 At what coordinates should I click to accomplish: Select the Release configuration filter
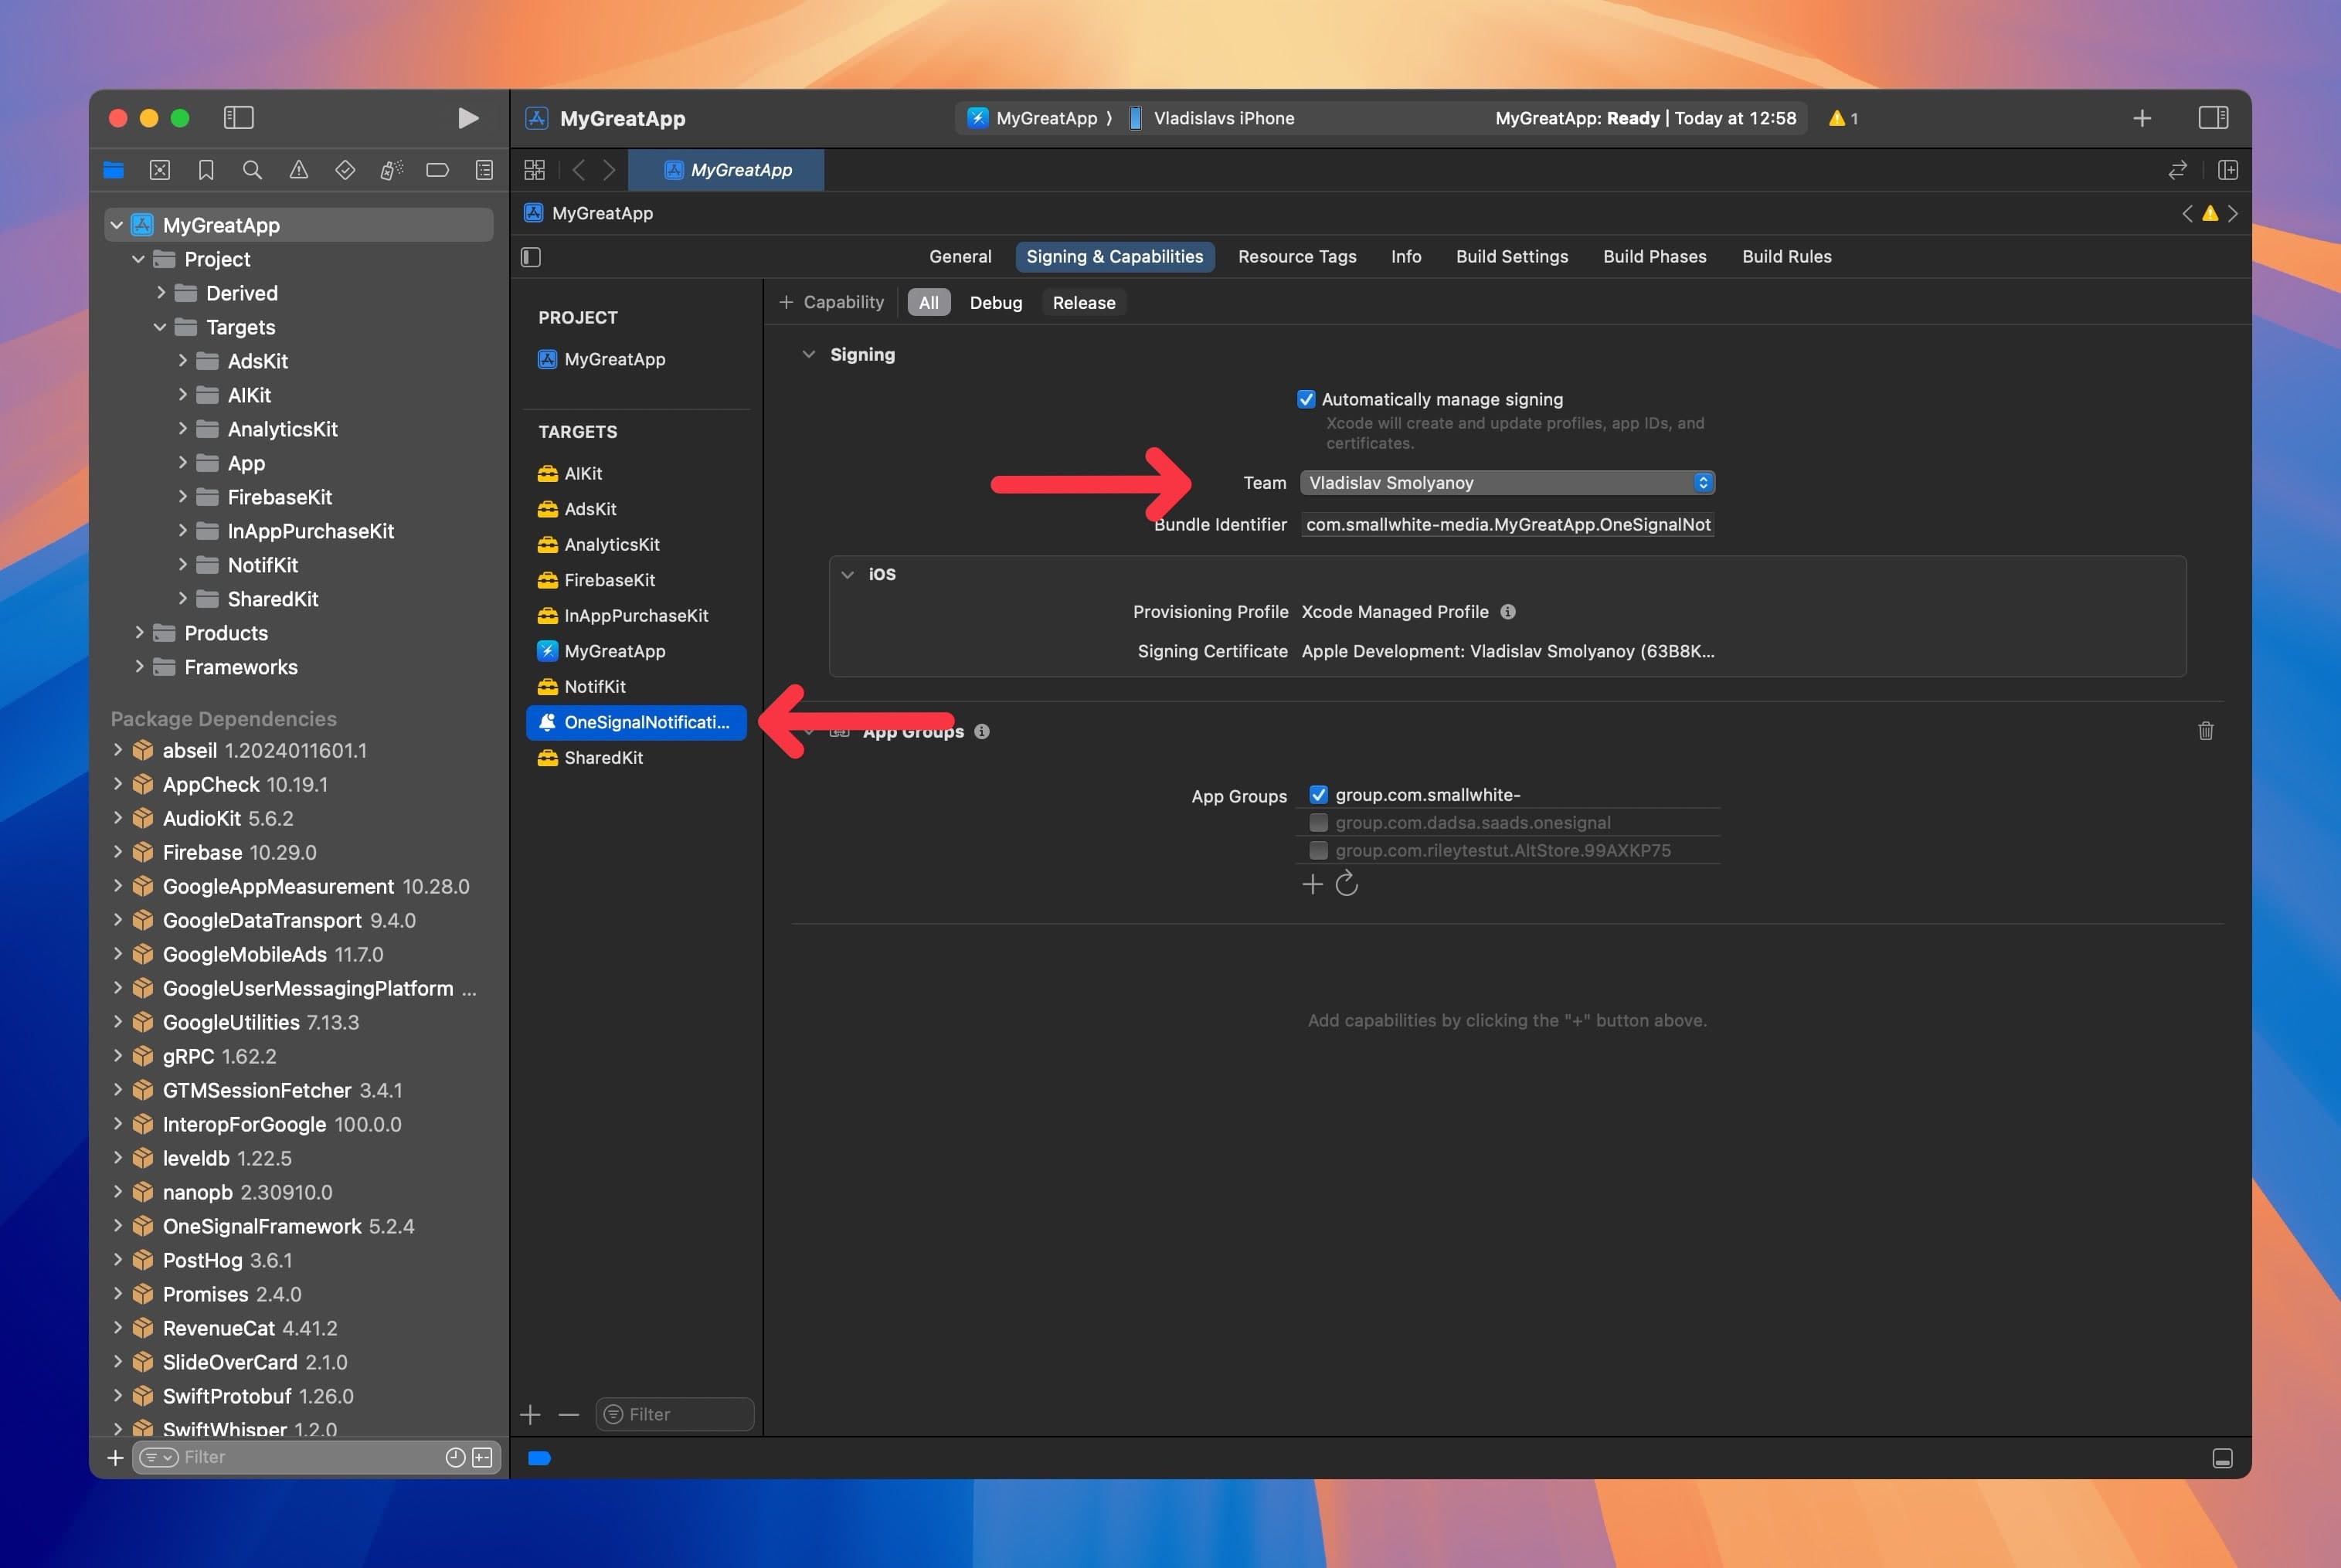pos(1083,303)
